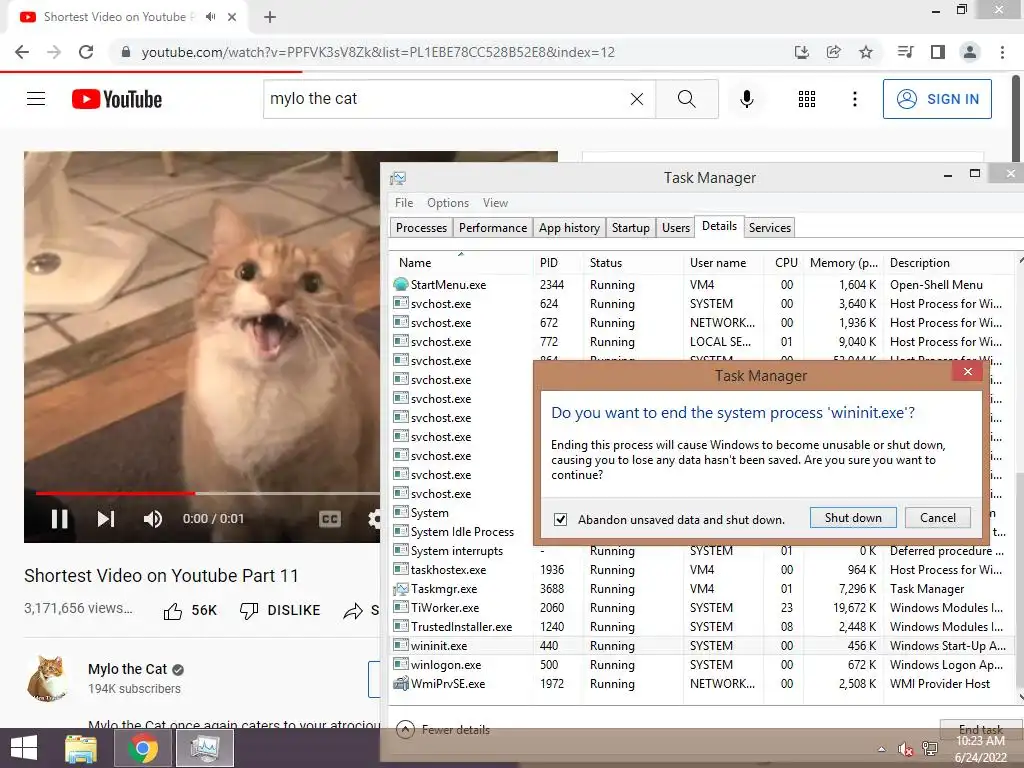Pause the video
Viewport: 1024px width, 768px height.
[59, 519]
